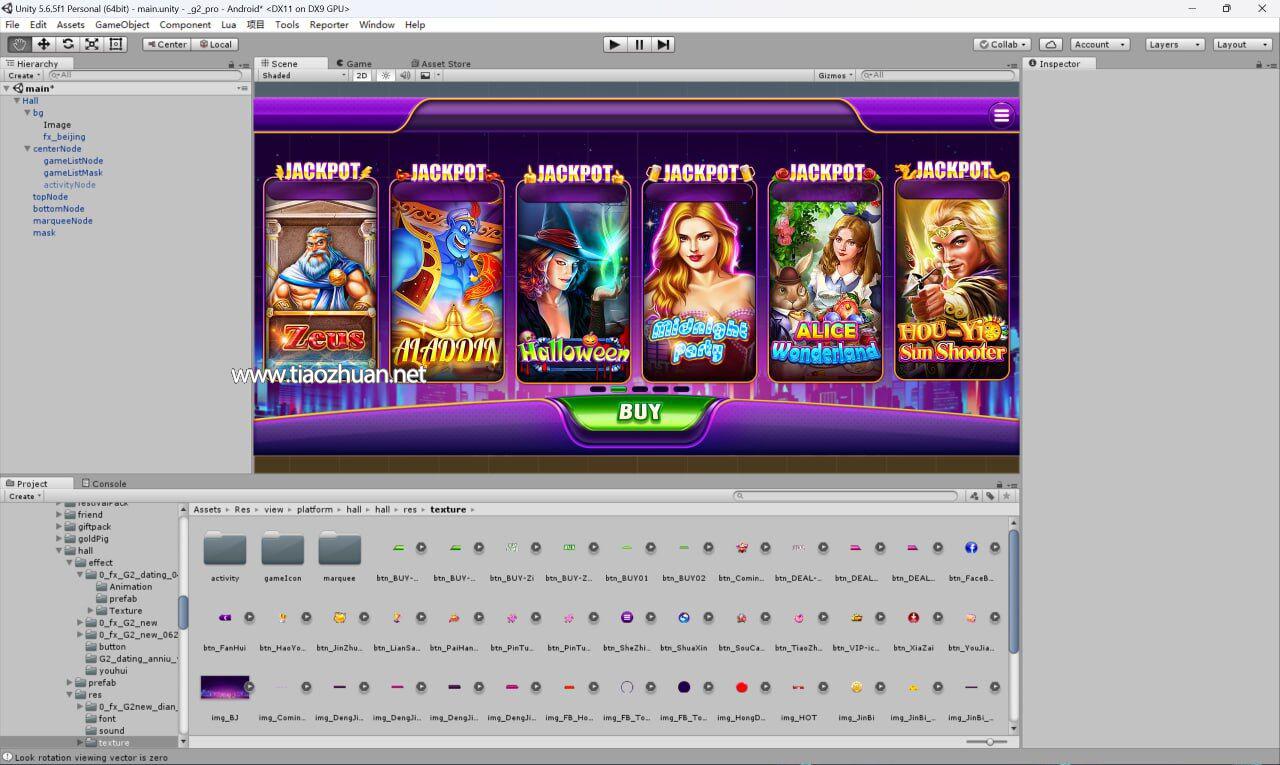Click the hamburger menu in scene view
The image size is (1280, 765).
[1001, 115]
